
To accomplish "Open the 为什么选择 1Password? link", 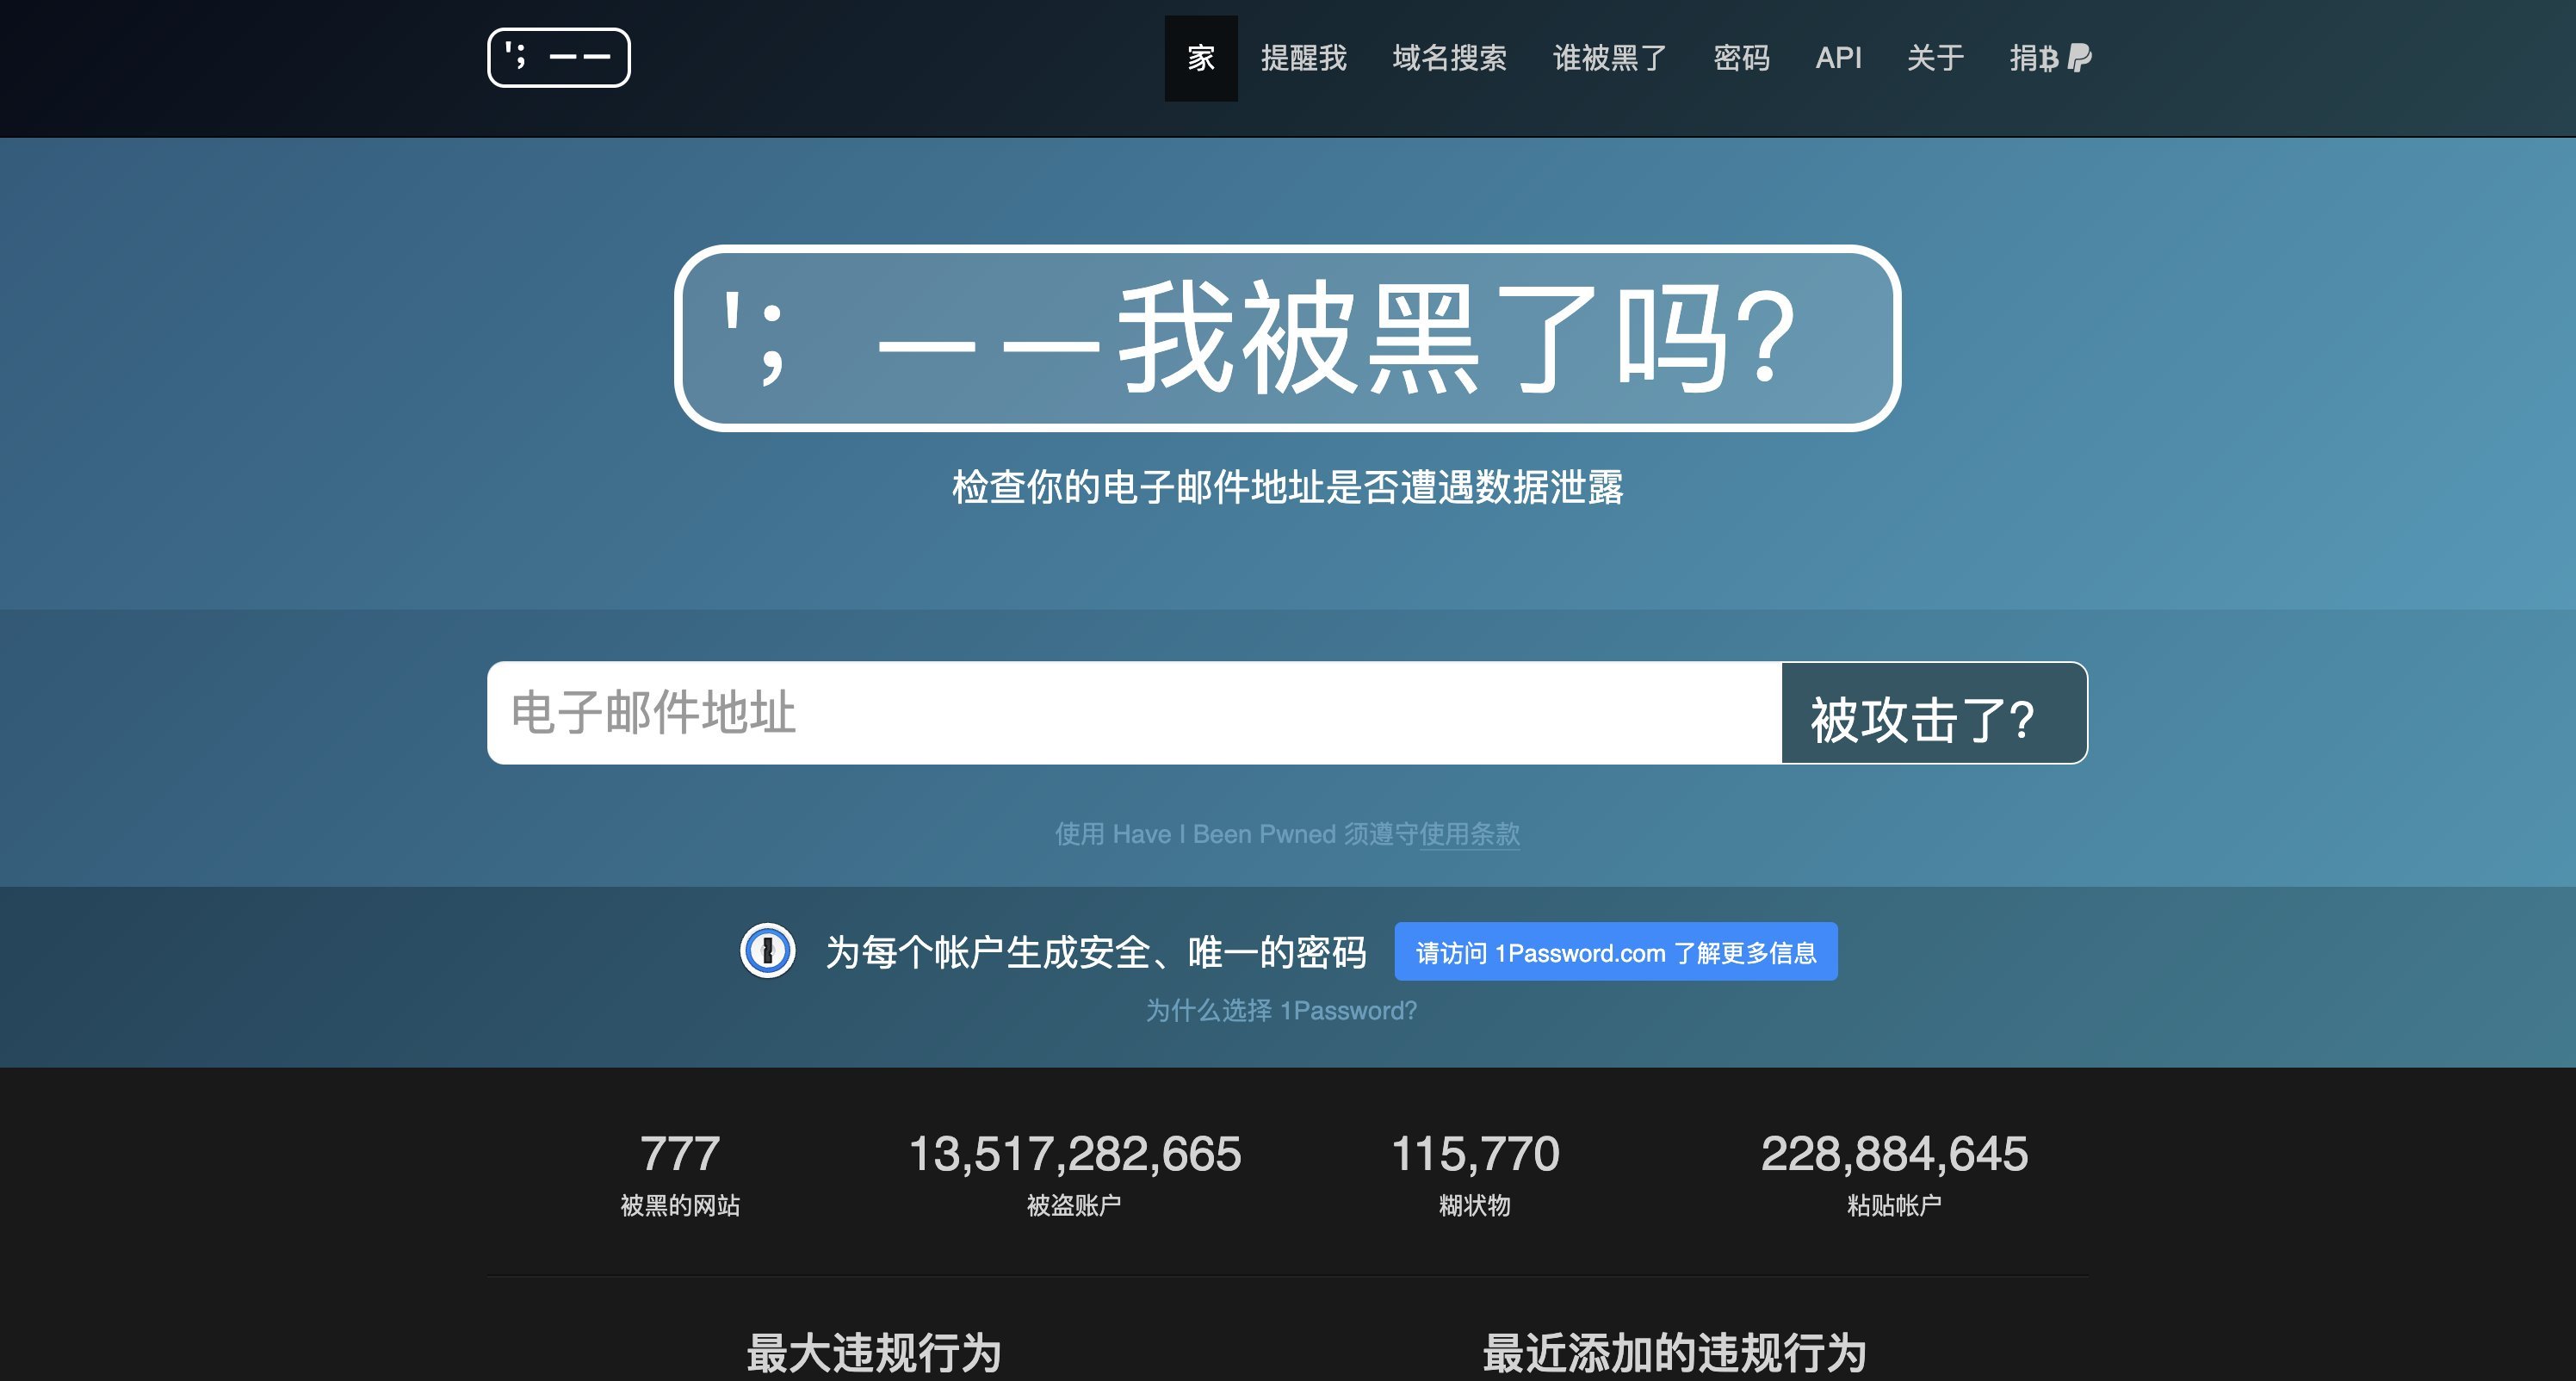I will click(x=1283, y=1010).
